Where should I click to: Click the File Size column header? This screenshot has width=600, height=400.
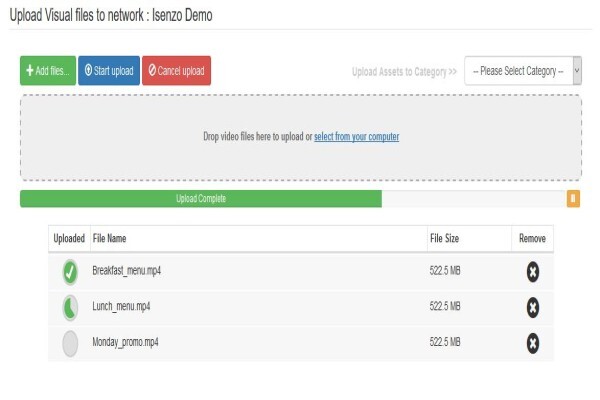[x=444, y=238]
